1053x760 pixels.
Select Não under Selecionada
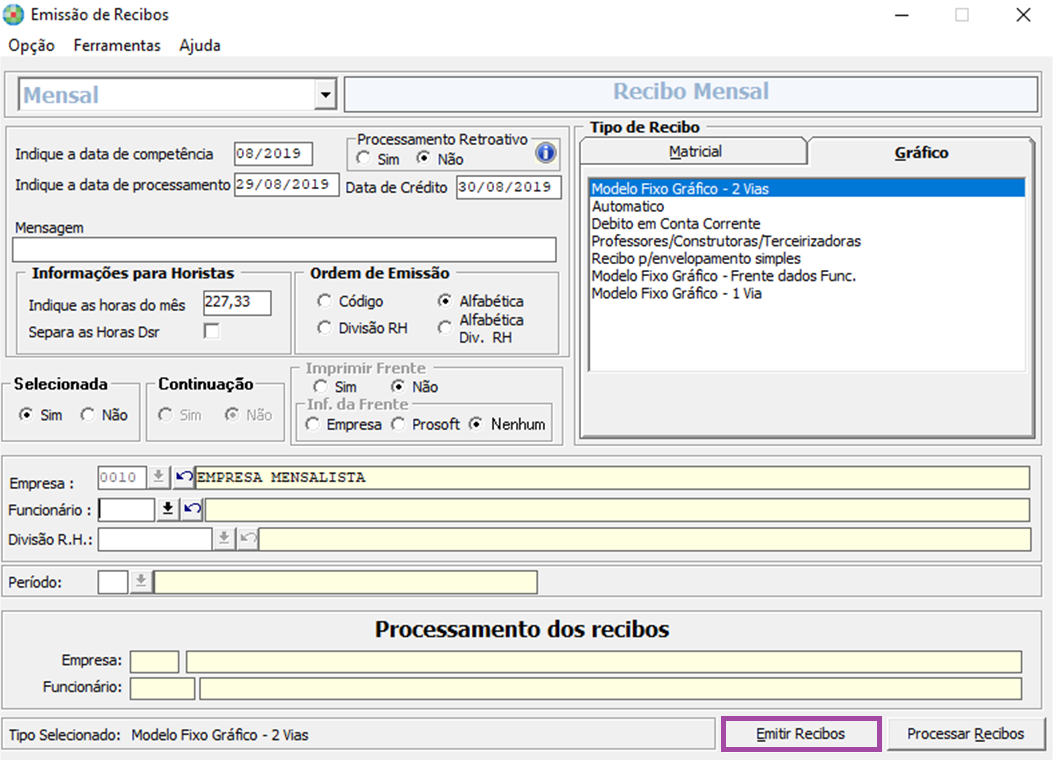(87, 415)
